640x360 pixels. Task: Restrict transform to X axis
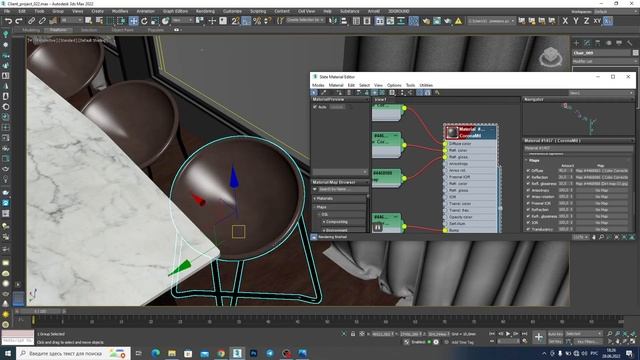coord(565,21)
